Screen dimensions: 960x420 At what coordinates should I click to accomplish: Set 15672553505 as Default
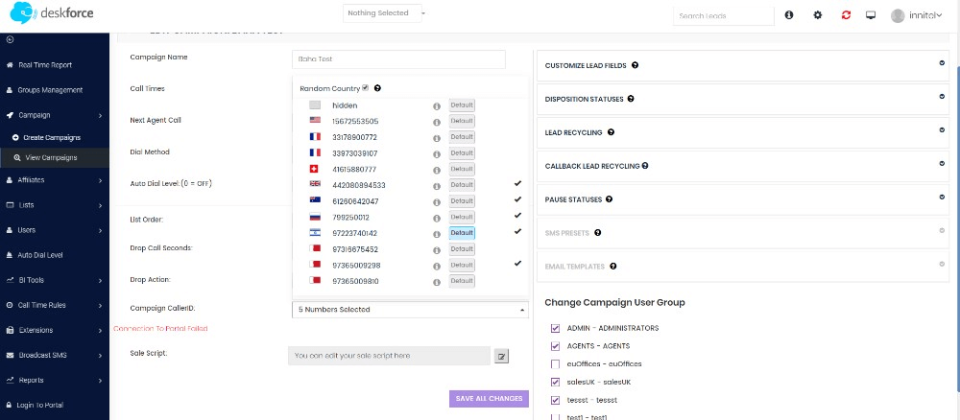(462, 121)
